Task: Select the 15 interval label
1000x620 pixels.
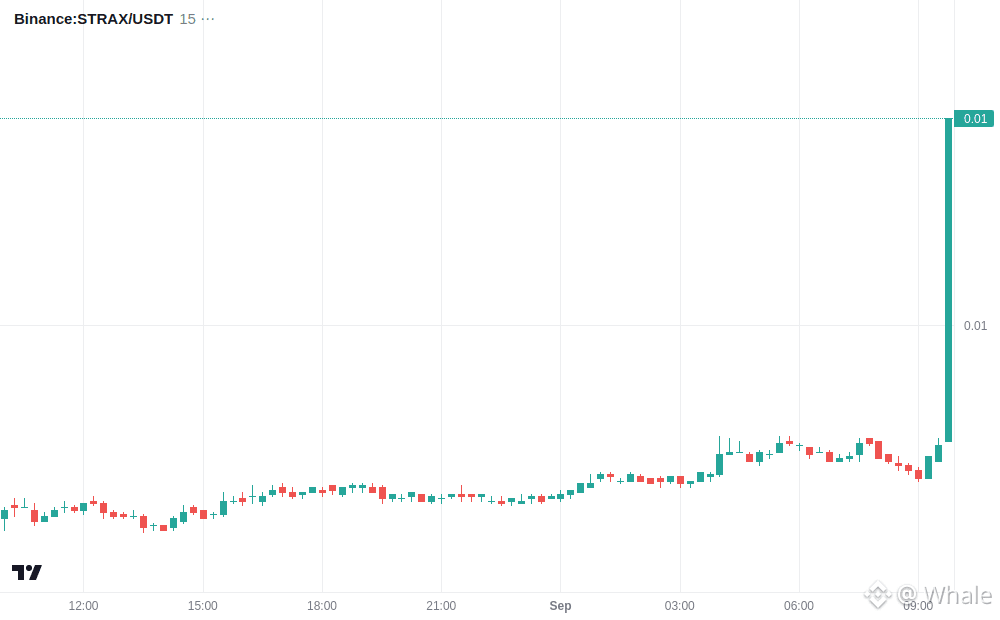Action: 188,19
